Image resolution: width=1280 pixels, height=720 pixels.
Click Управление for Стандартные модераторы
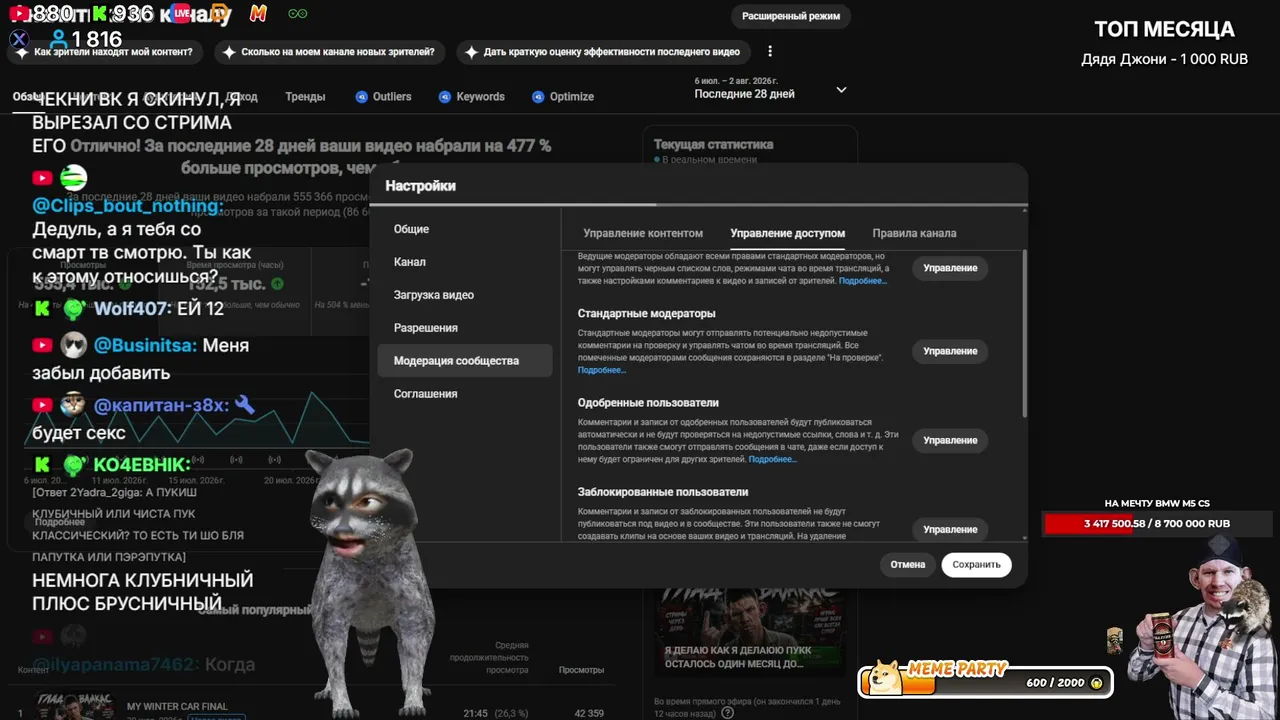(950, 351)
